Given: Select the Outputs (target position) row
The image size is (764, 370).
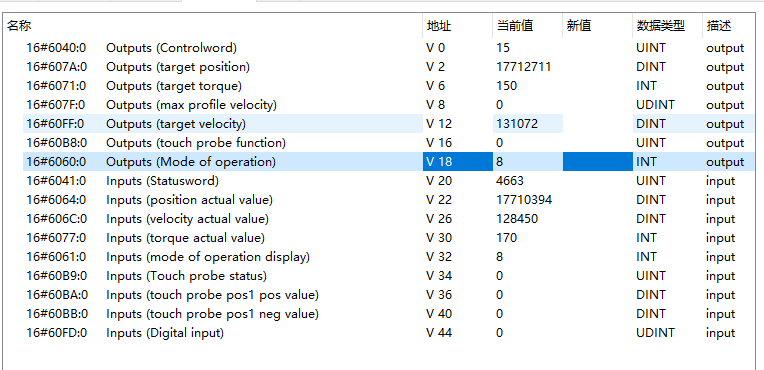Looking at the screenshot, I should click(389, 67).
